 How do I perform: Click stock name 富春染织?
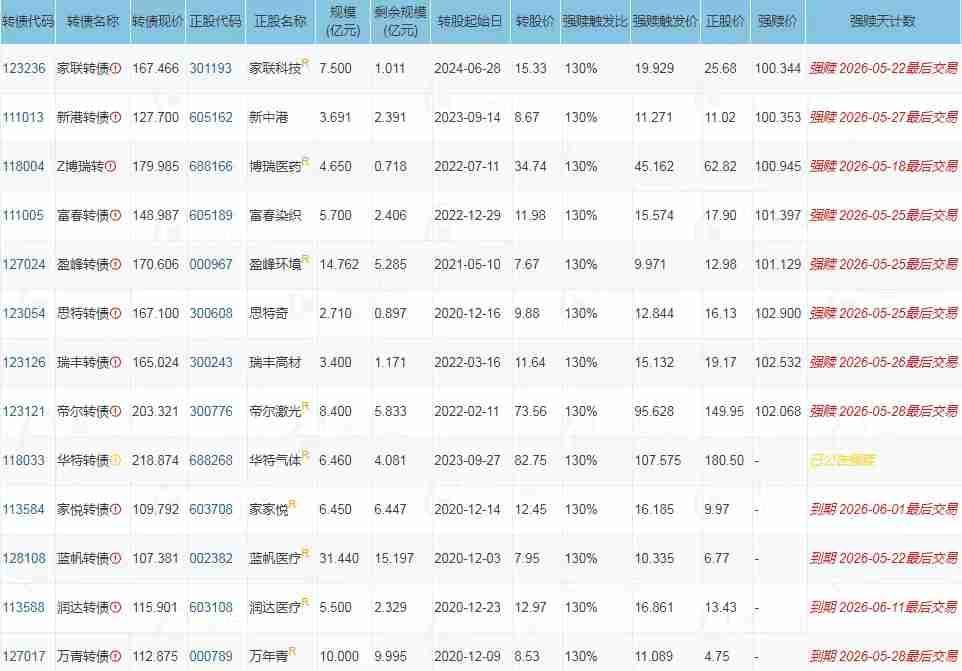[275, 215]
